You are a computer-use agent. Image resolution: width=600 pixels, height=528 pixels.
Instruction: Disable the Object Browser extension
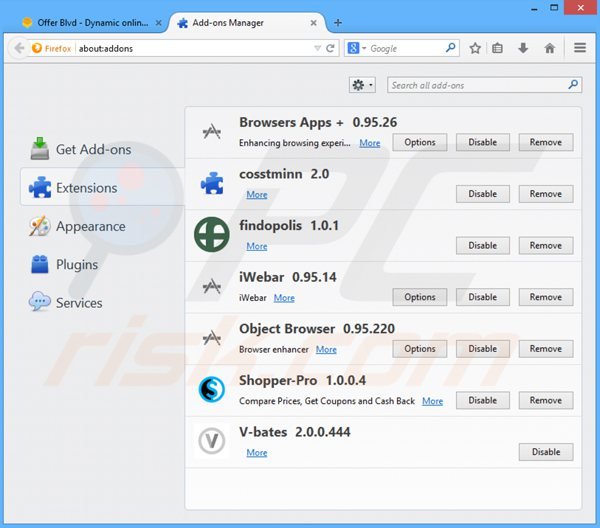click(483, 349)
